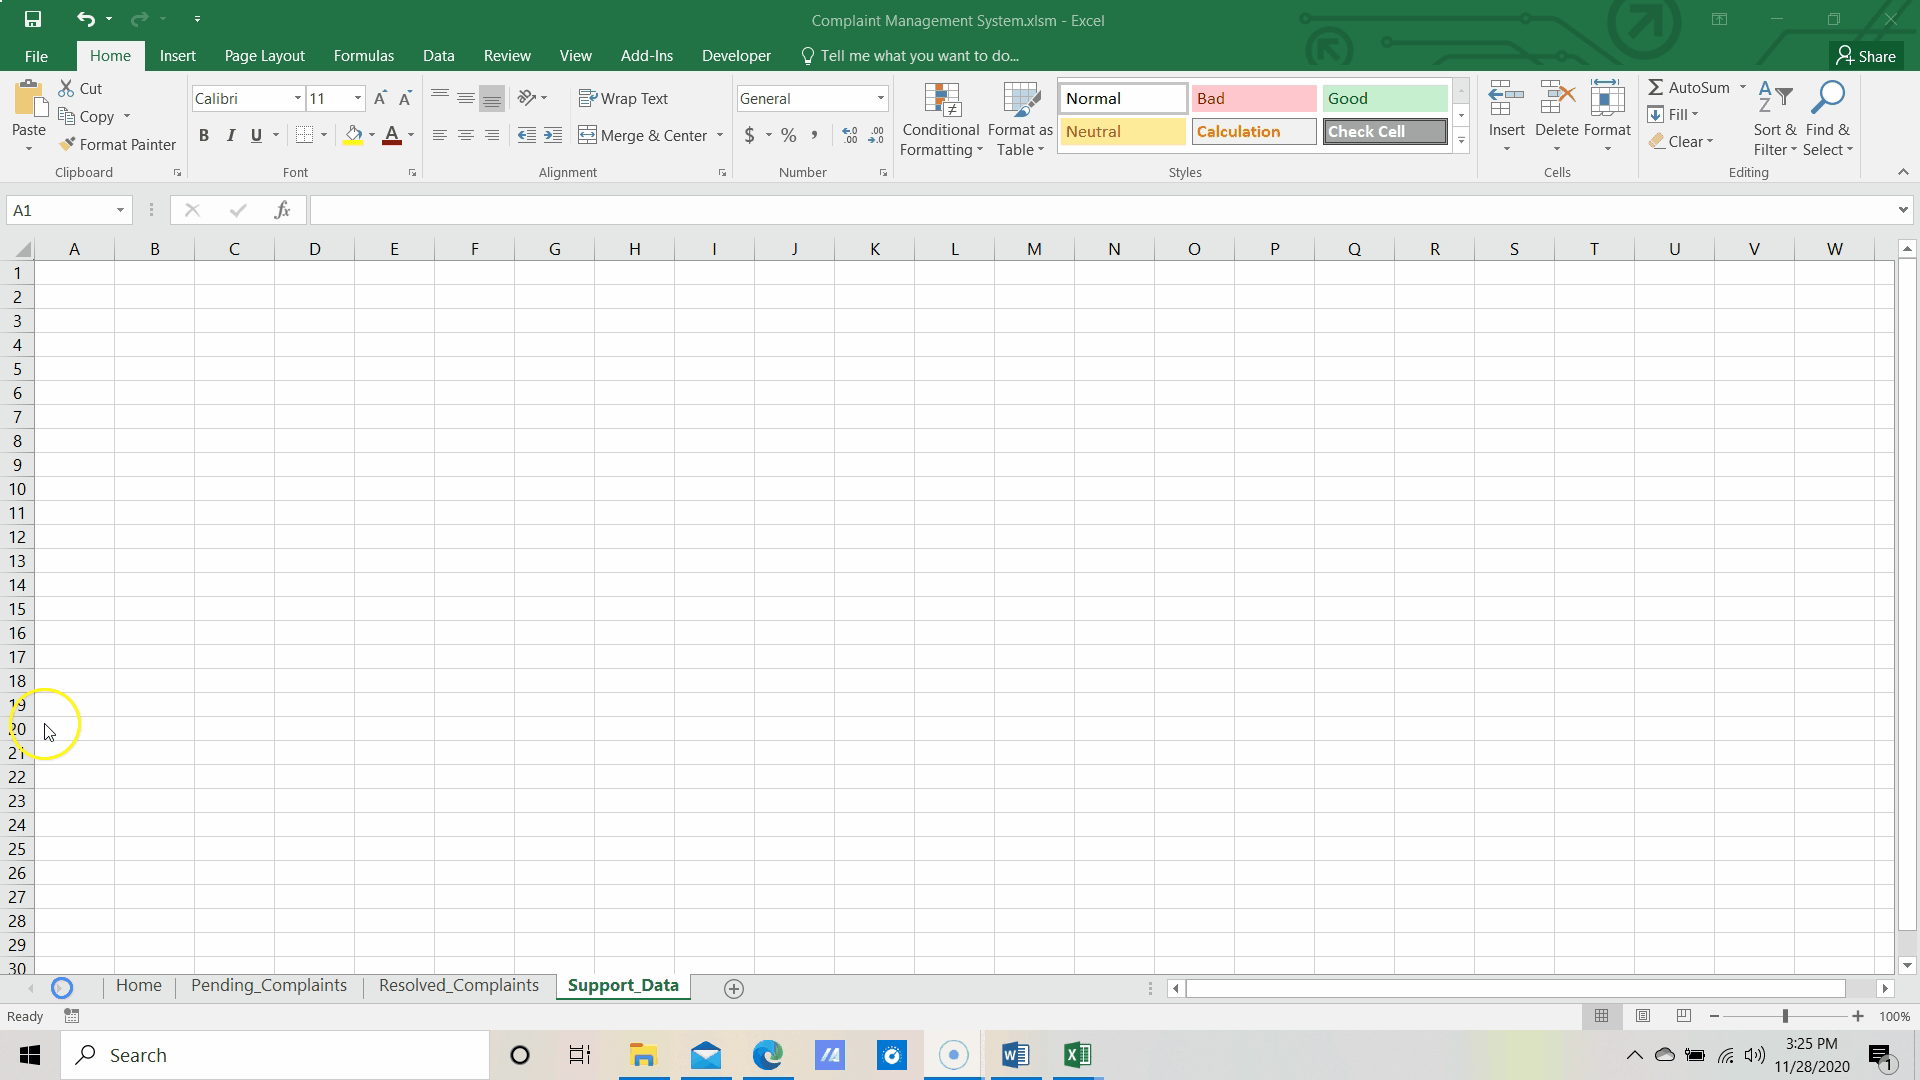The width and height of the screenshot is (1920, 1080).
Task: Expand the Font Size dropdown
Action: click(x=356, y=99)
